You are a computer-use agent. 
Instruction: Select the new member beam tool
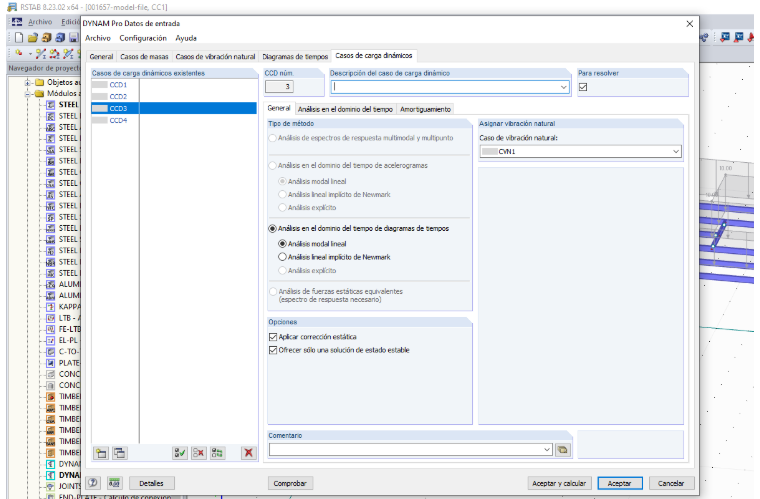point(68,54)
